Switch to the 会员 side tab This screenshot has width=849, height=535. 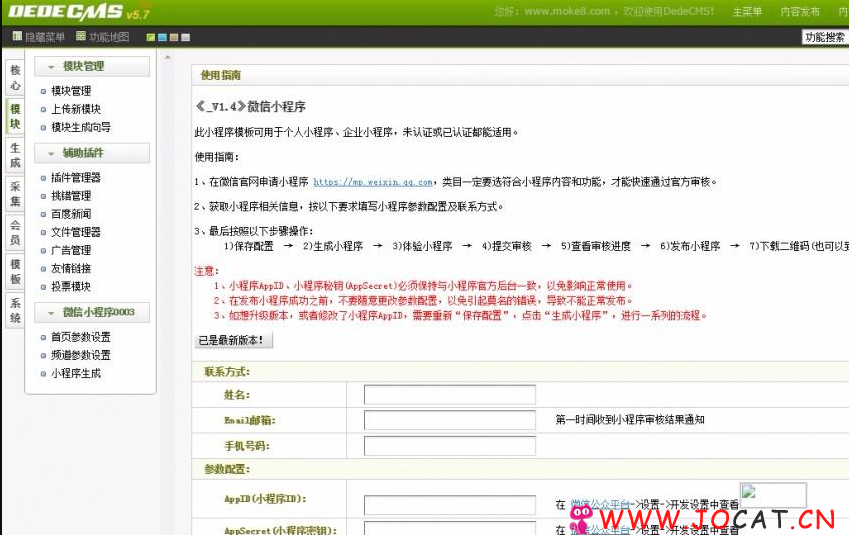tap(15, 233)
